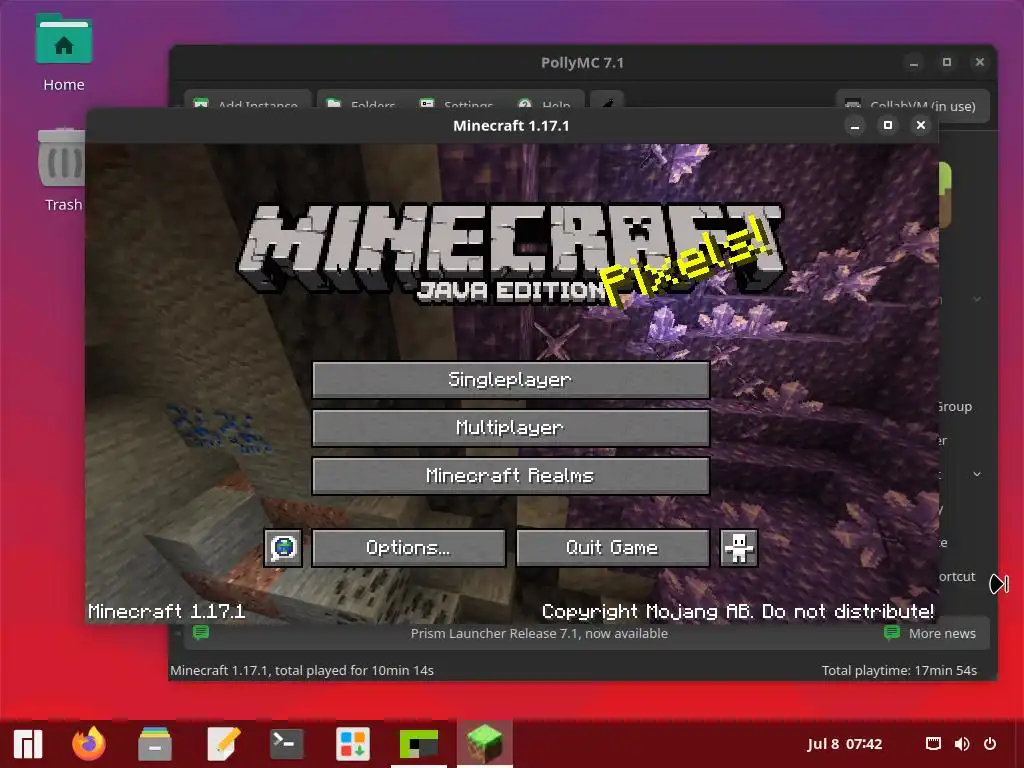Image resolution: width=1024 pixels, height=768 pixels.
Task: Launch Firefox from the taskbar
Action: pyautogui.click(x=89, y=744)
